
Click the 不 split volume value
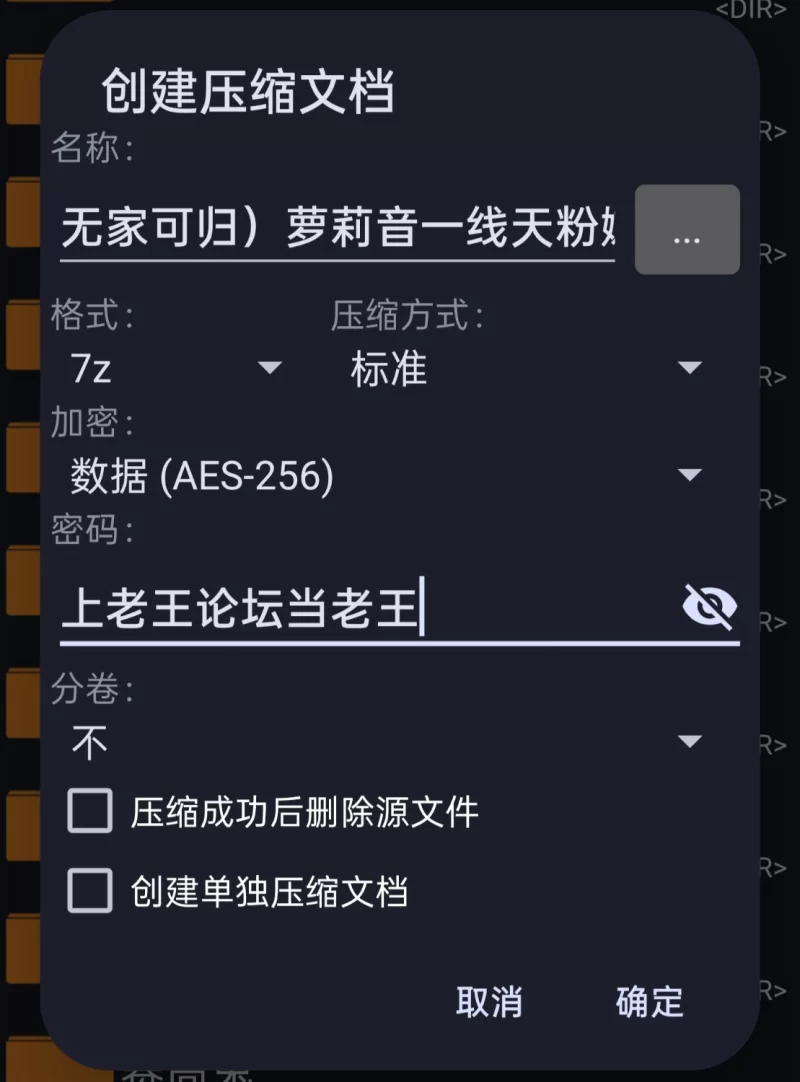90,743
